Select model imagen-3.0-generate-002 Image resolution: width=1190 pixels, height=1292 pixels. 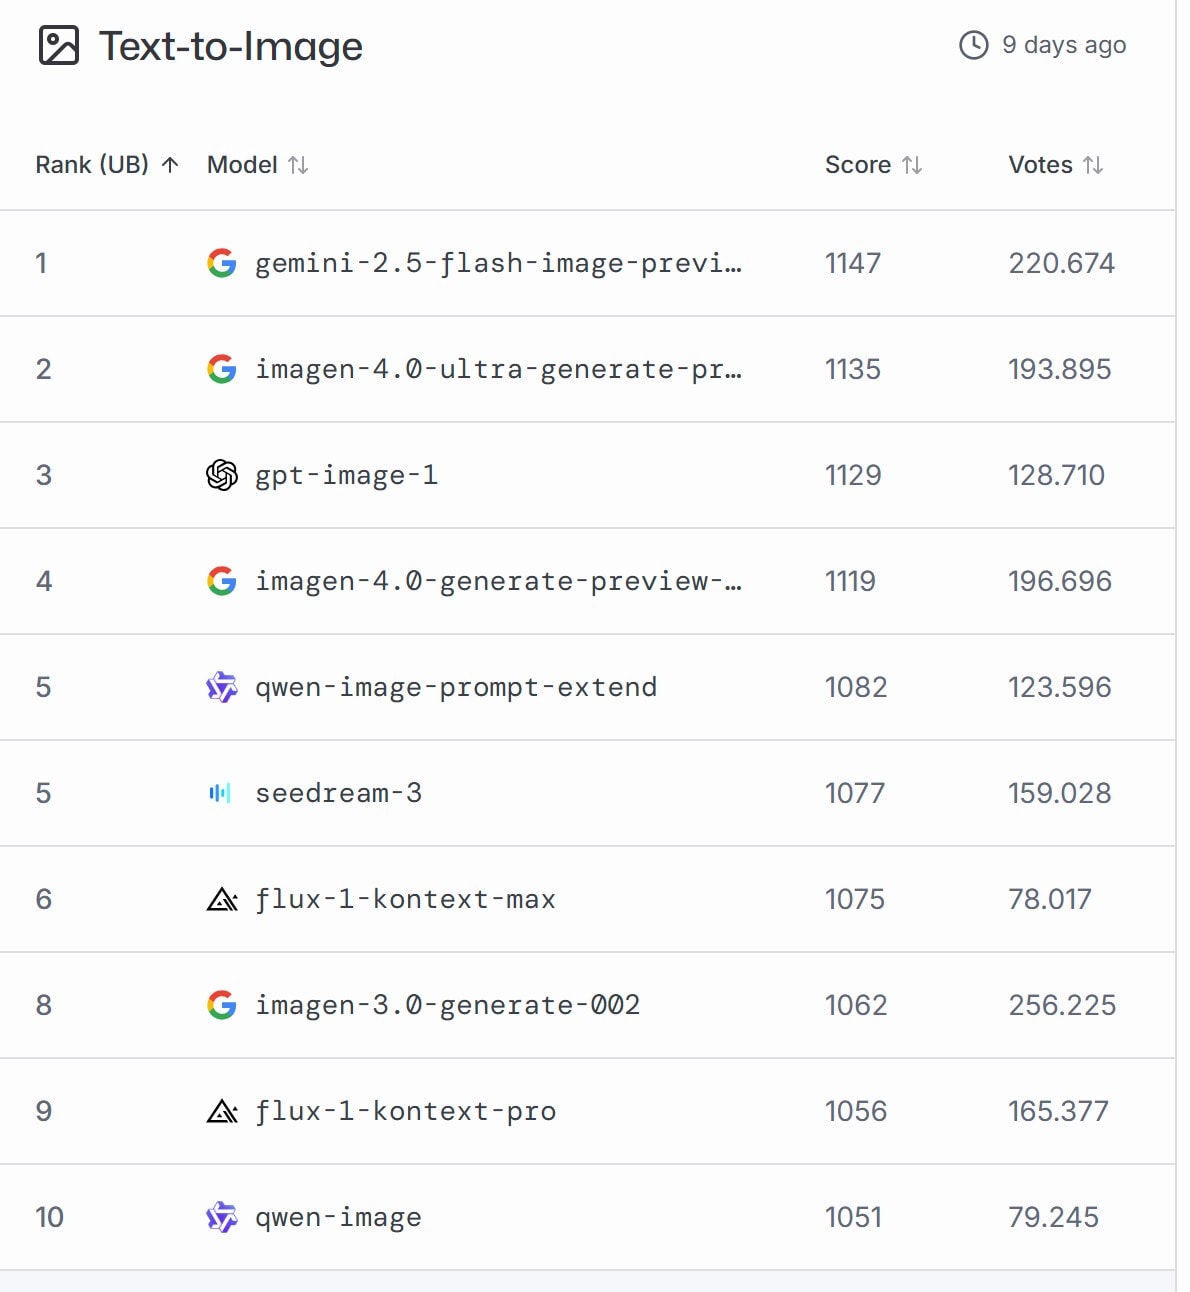447,1005
